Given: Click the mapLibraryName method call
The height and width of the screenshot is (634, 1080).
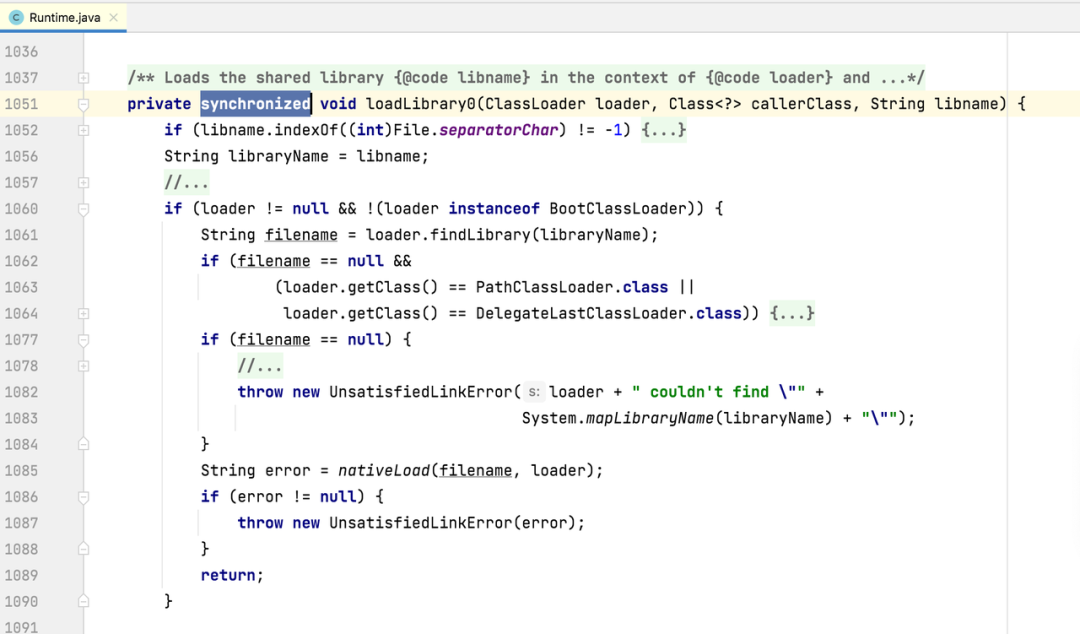Looking at the screenshot, I should [x=650, y=418].
